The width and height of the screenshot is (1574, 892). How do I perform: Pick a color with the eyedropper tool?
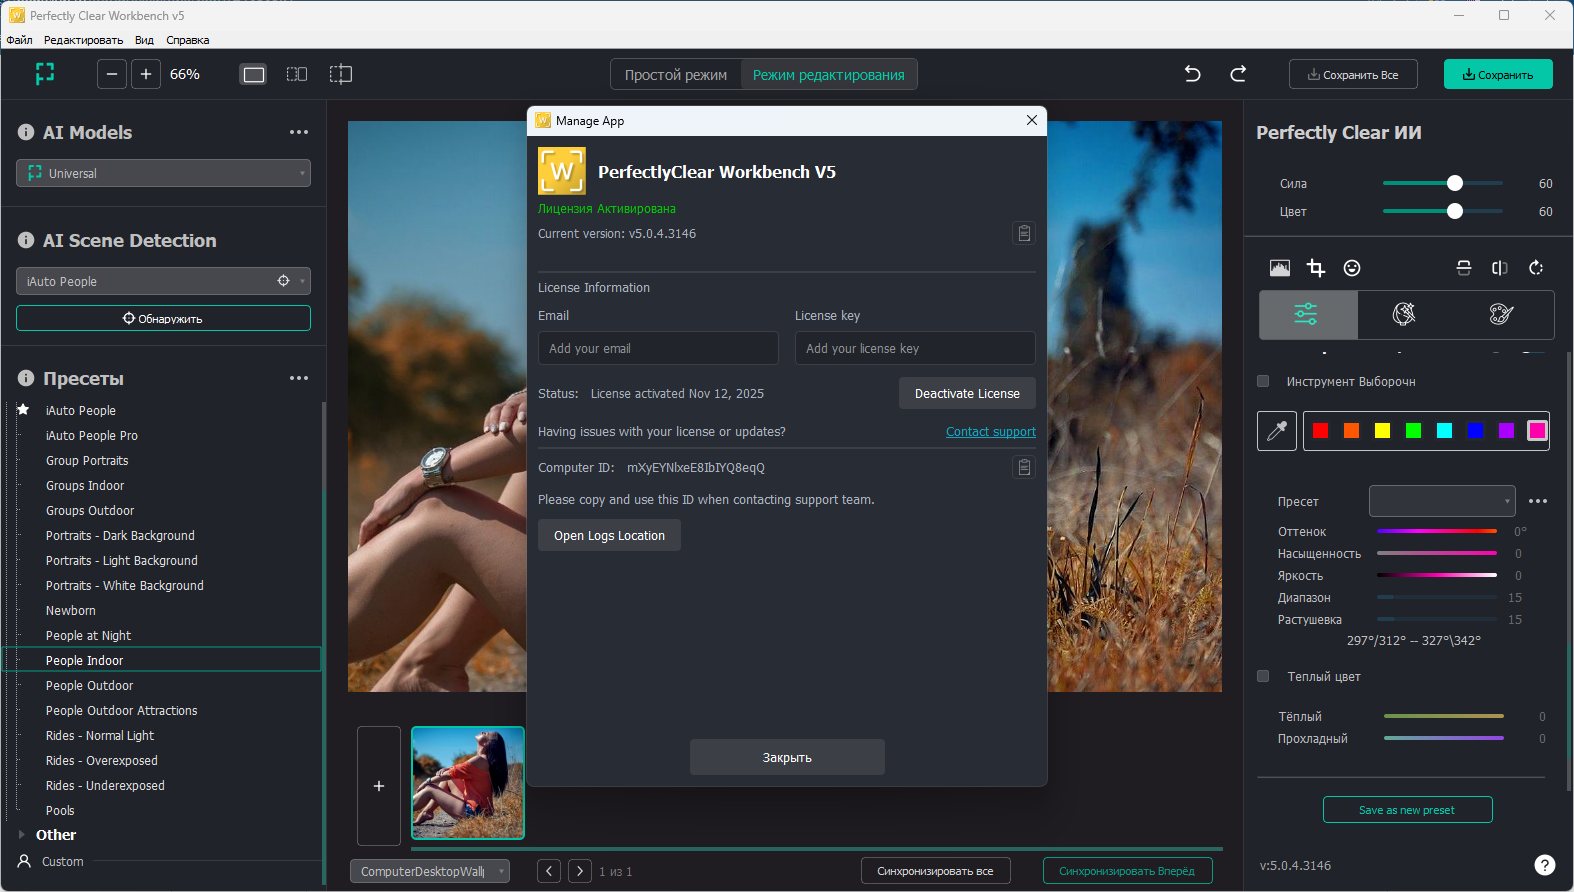tap(1277, 431)
